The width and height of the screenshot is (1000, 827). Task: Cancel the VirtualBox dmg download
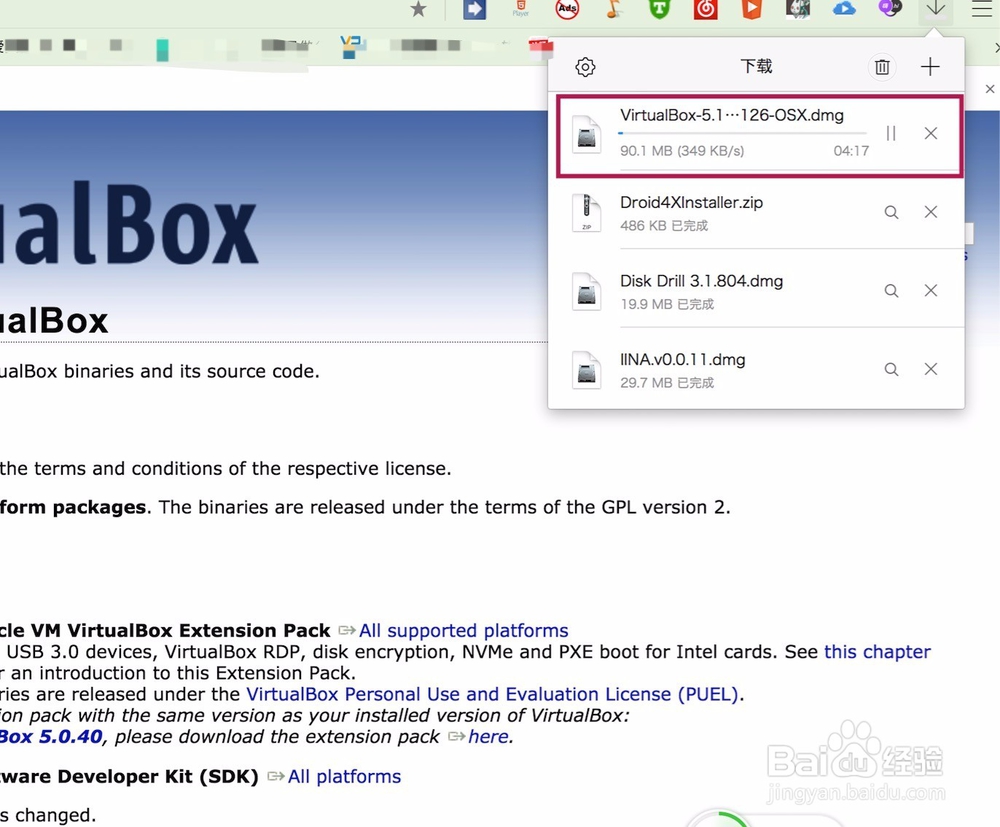click(x=930, y=133)
